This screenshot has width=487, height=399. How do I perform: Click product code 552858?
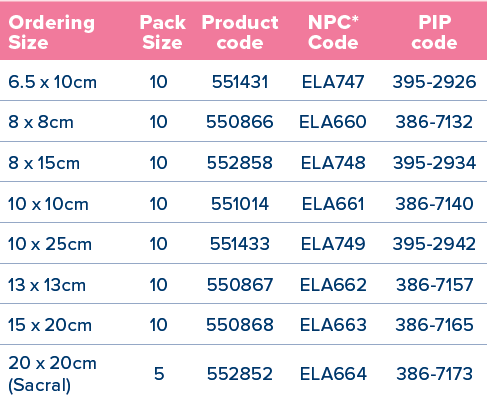coord(240,163)
